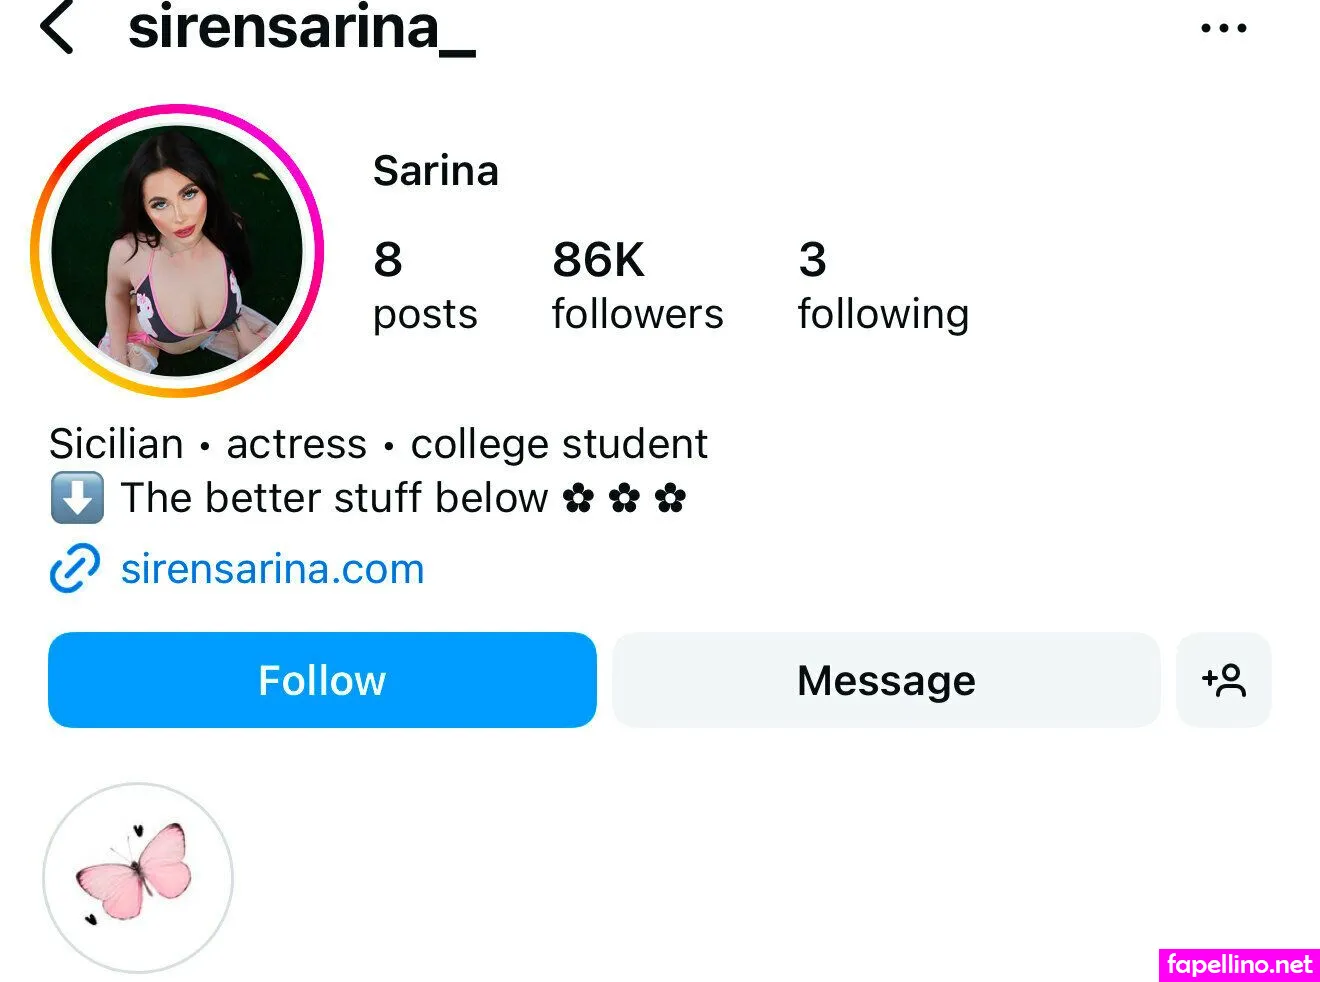
Task: Tap the college student bio text
Action: pos(559,444)
